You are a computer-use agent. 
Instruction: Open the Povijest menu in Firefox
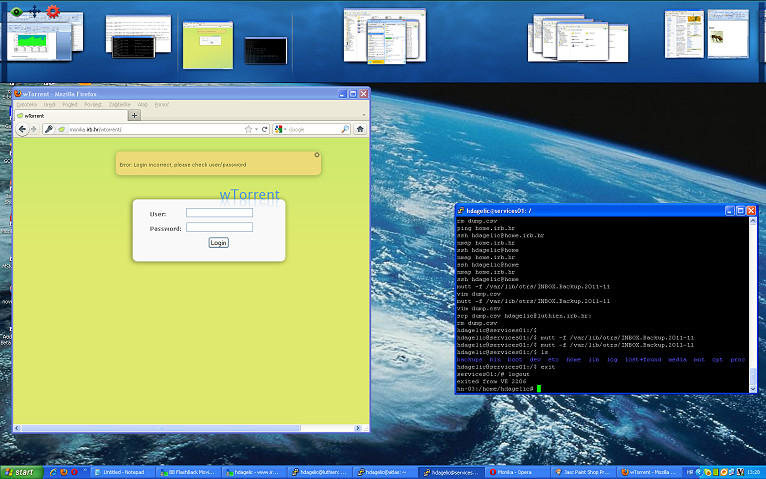pos(93,104)
